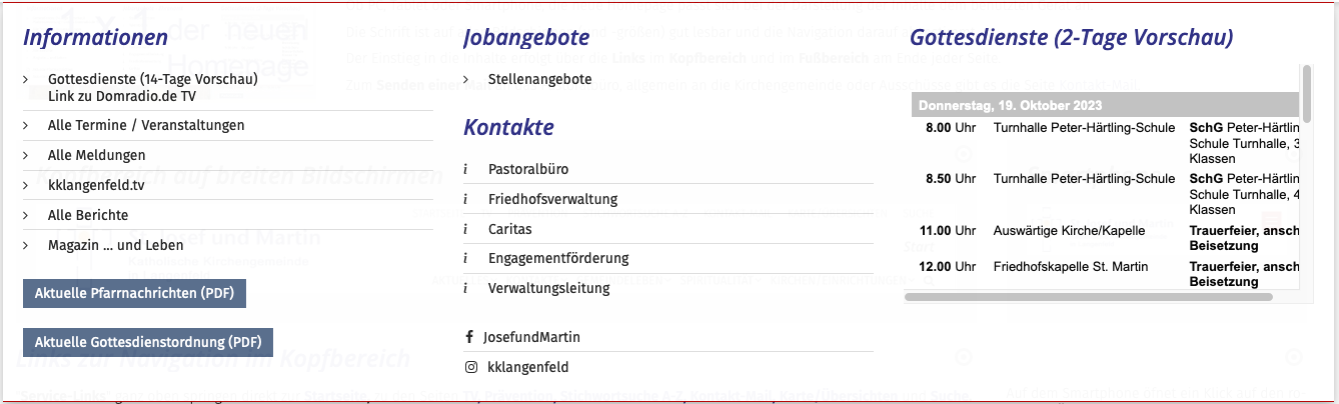This screenshot has width=1339, height=404.
Task: Download Aktuelle Pfarrnachrichten (PDF)
Action: click(134, 294)
